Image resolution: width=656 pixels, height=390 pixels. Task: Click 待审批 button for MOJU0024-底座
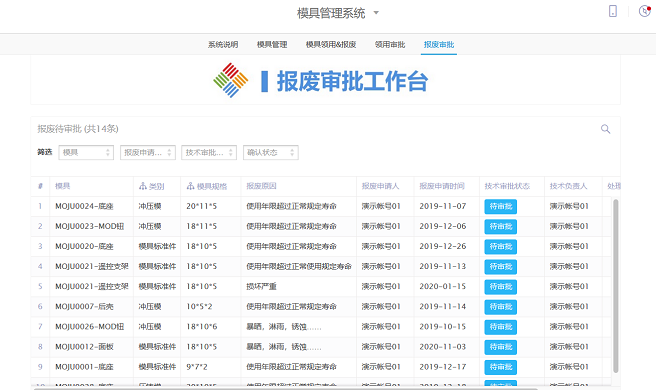501,206
